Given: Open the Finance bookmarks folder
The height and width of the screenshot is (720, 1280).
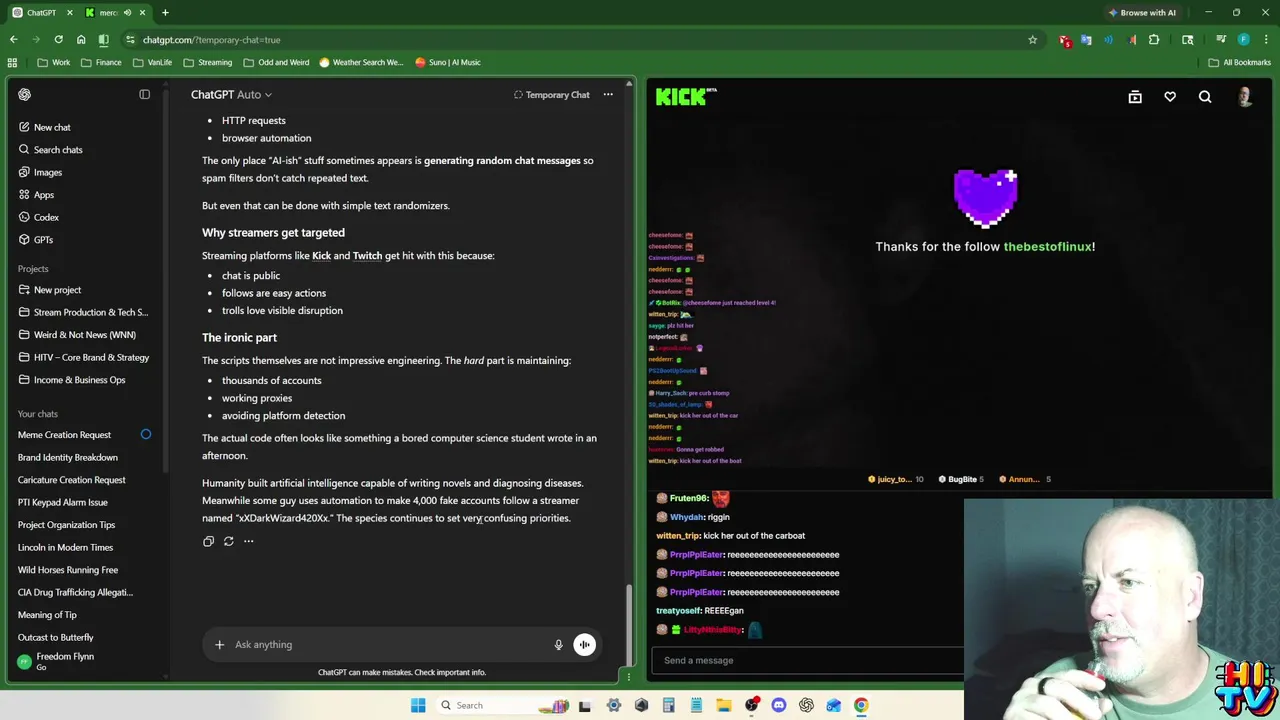Looking at the screenshot, I should click(100, 62).
